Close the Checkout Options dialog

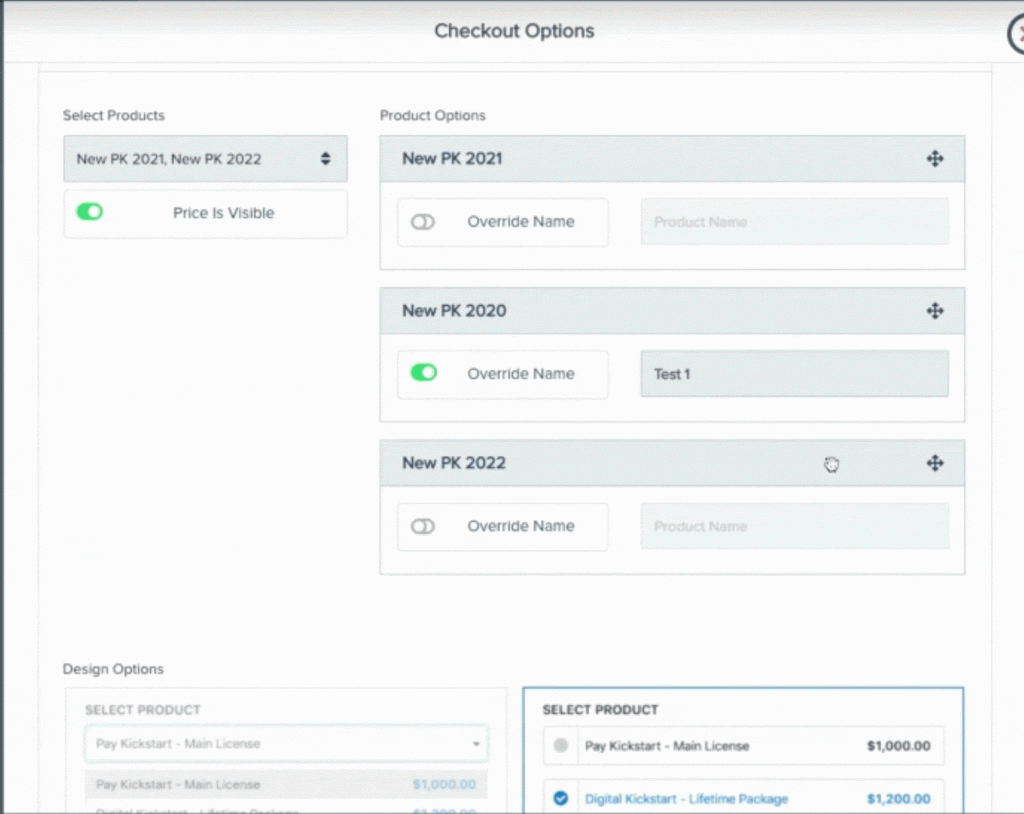pyautogui.click(x=1015, y=32)
